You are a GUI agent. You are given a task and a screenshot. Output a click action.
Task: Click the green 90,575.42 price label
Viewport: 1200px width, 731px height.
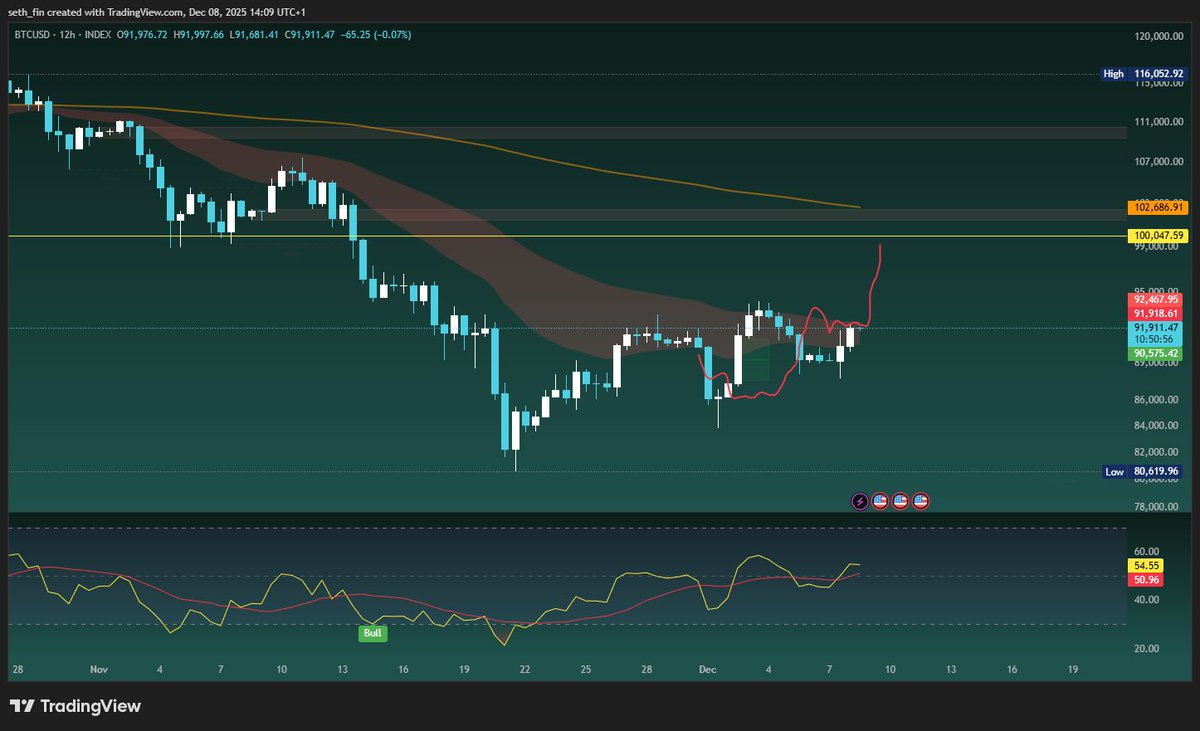tap(1156, 353)
